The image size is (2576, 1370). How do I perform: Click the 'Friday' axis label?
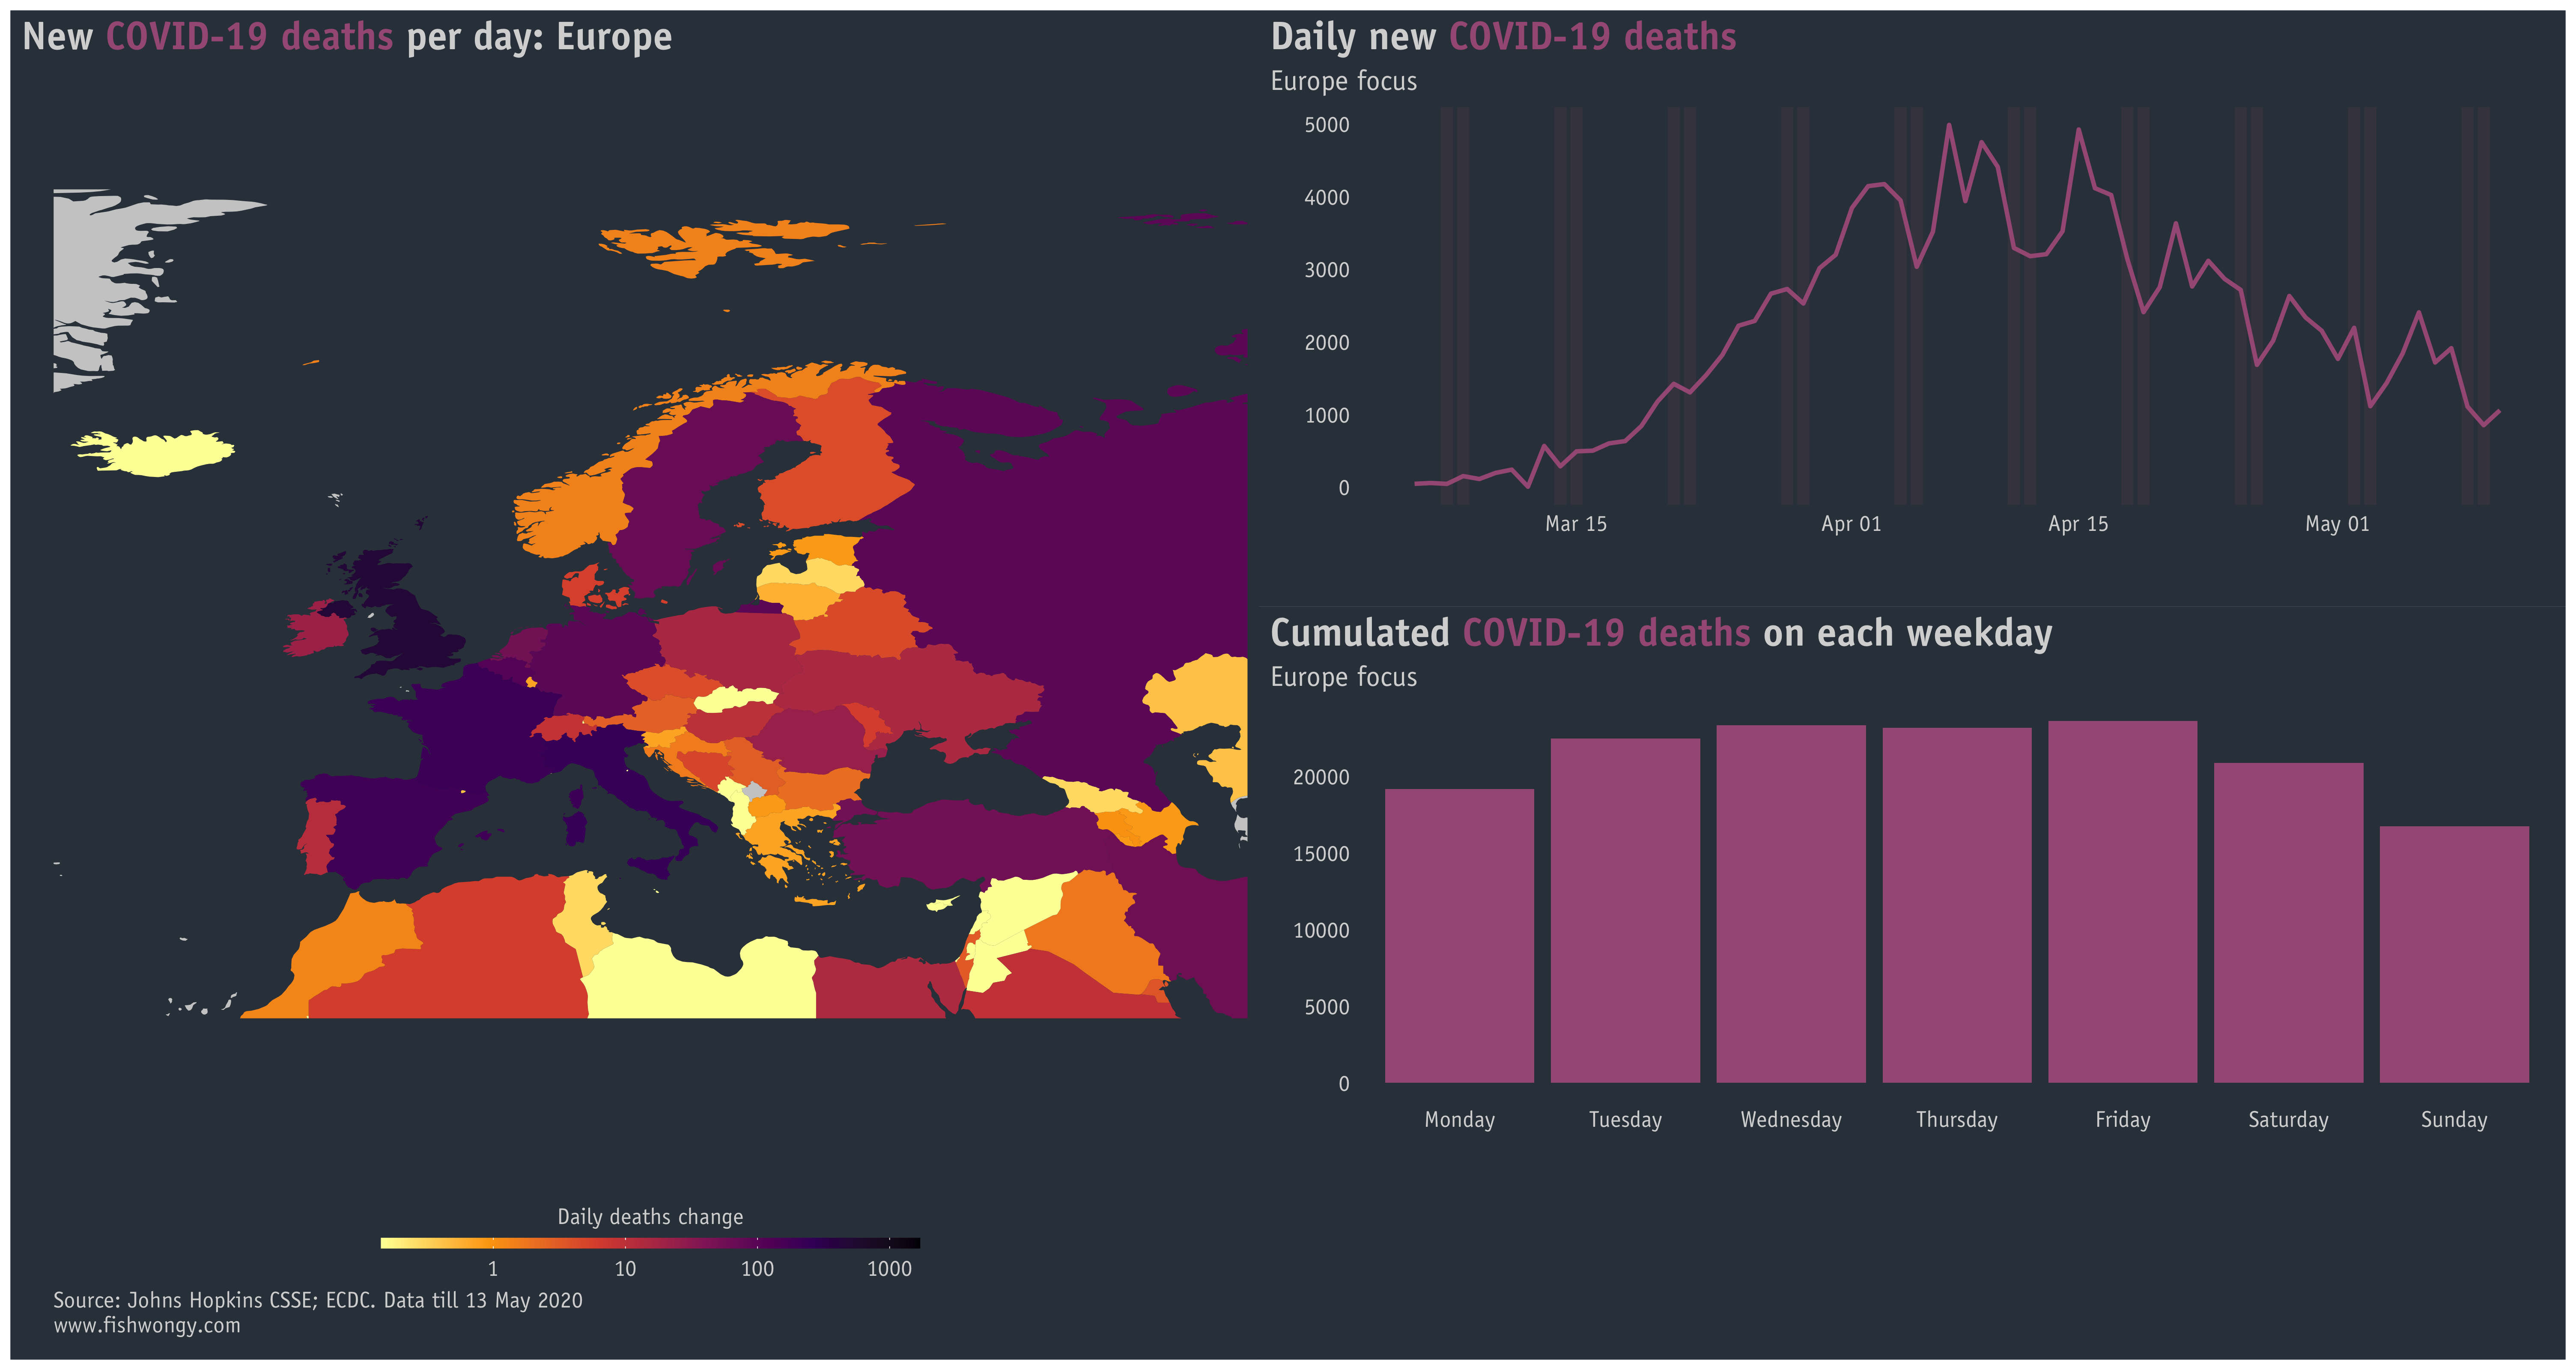pos(2123,1120)
